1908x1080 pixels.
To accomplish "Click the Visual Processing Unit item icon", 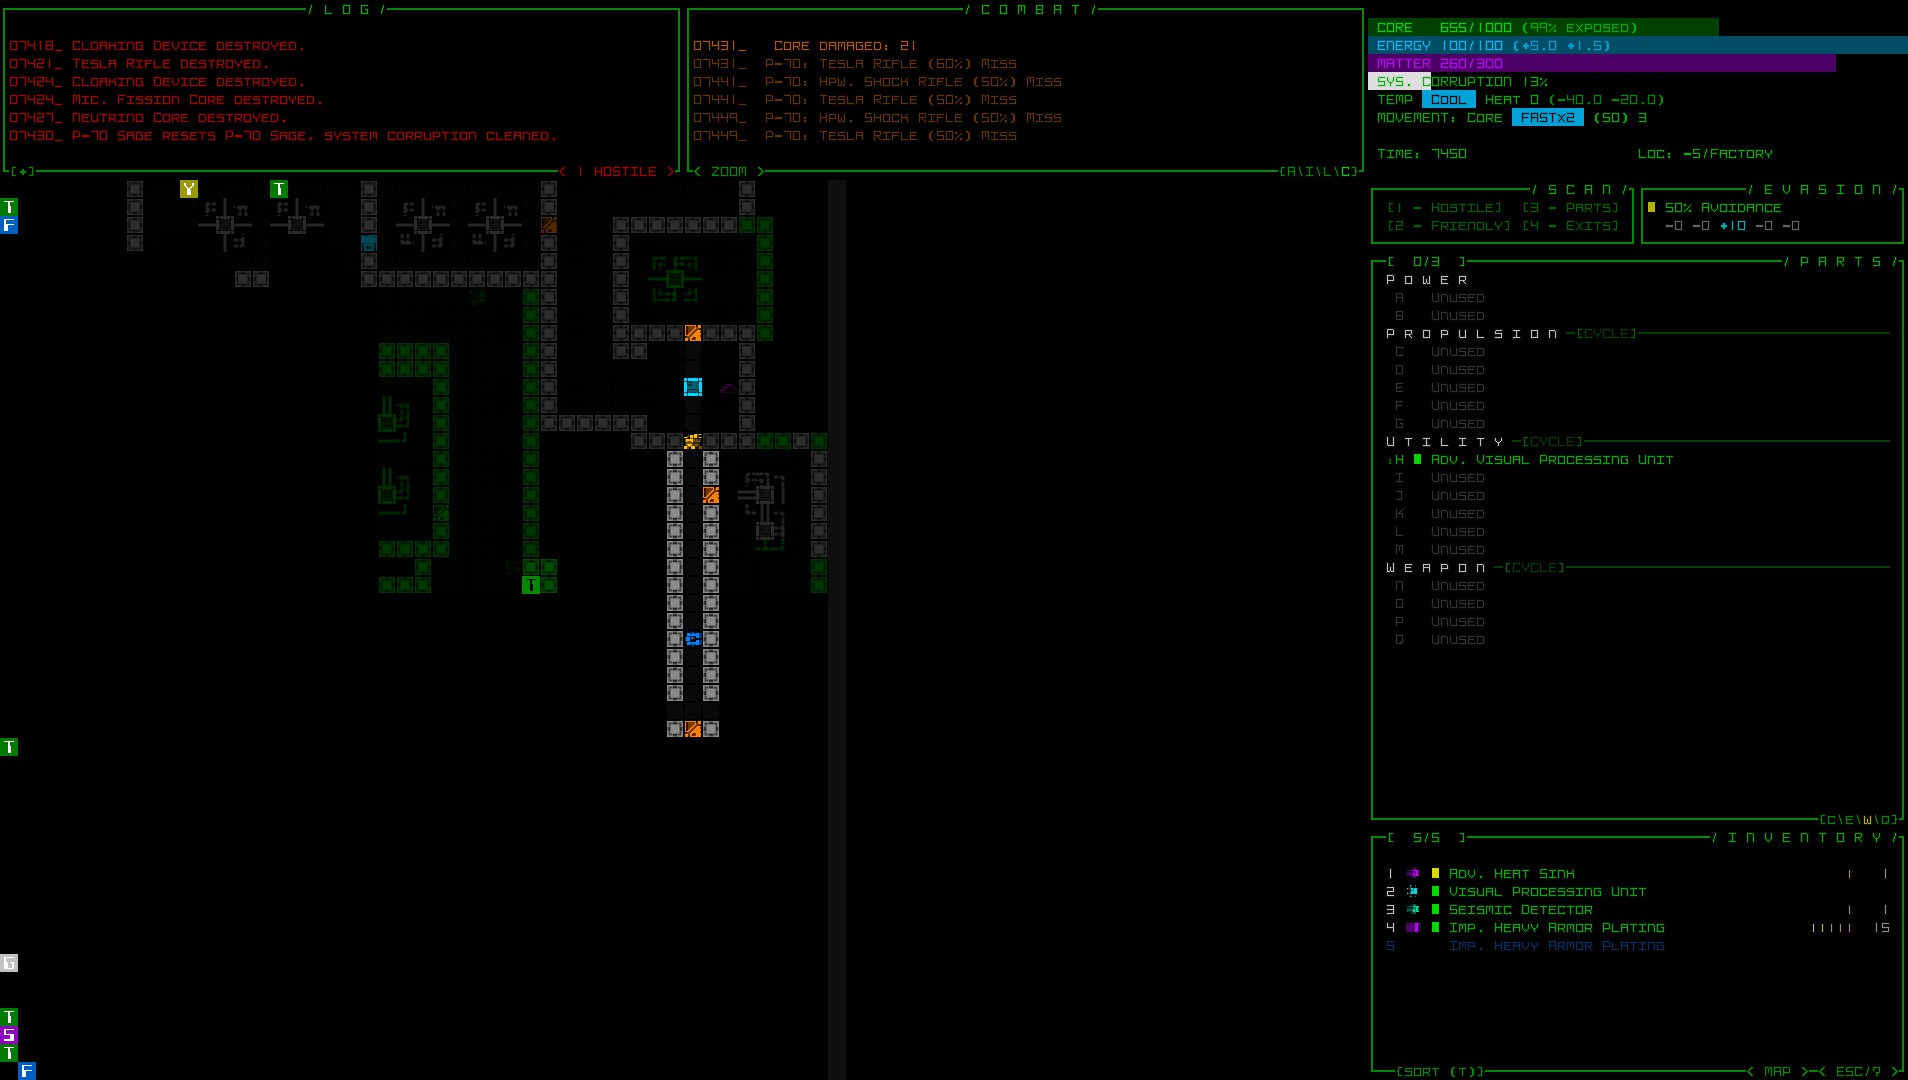I will click(1413, 891).
